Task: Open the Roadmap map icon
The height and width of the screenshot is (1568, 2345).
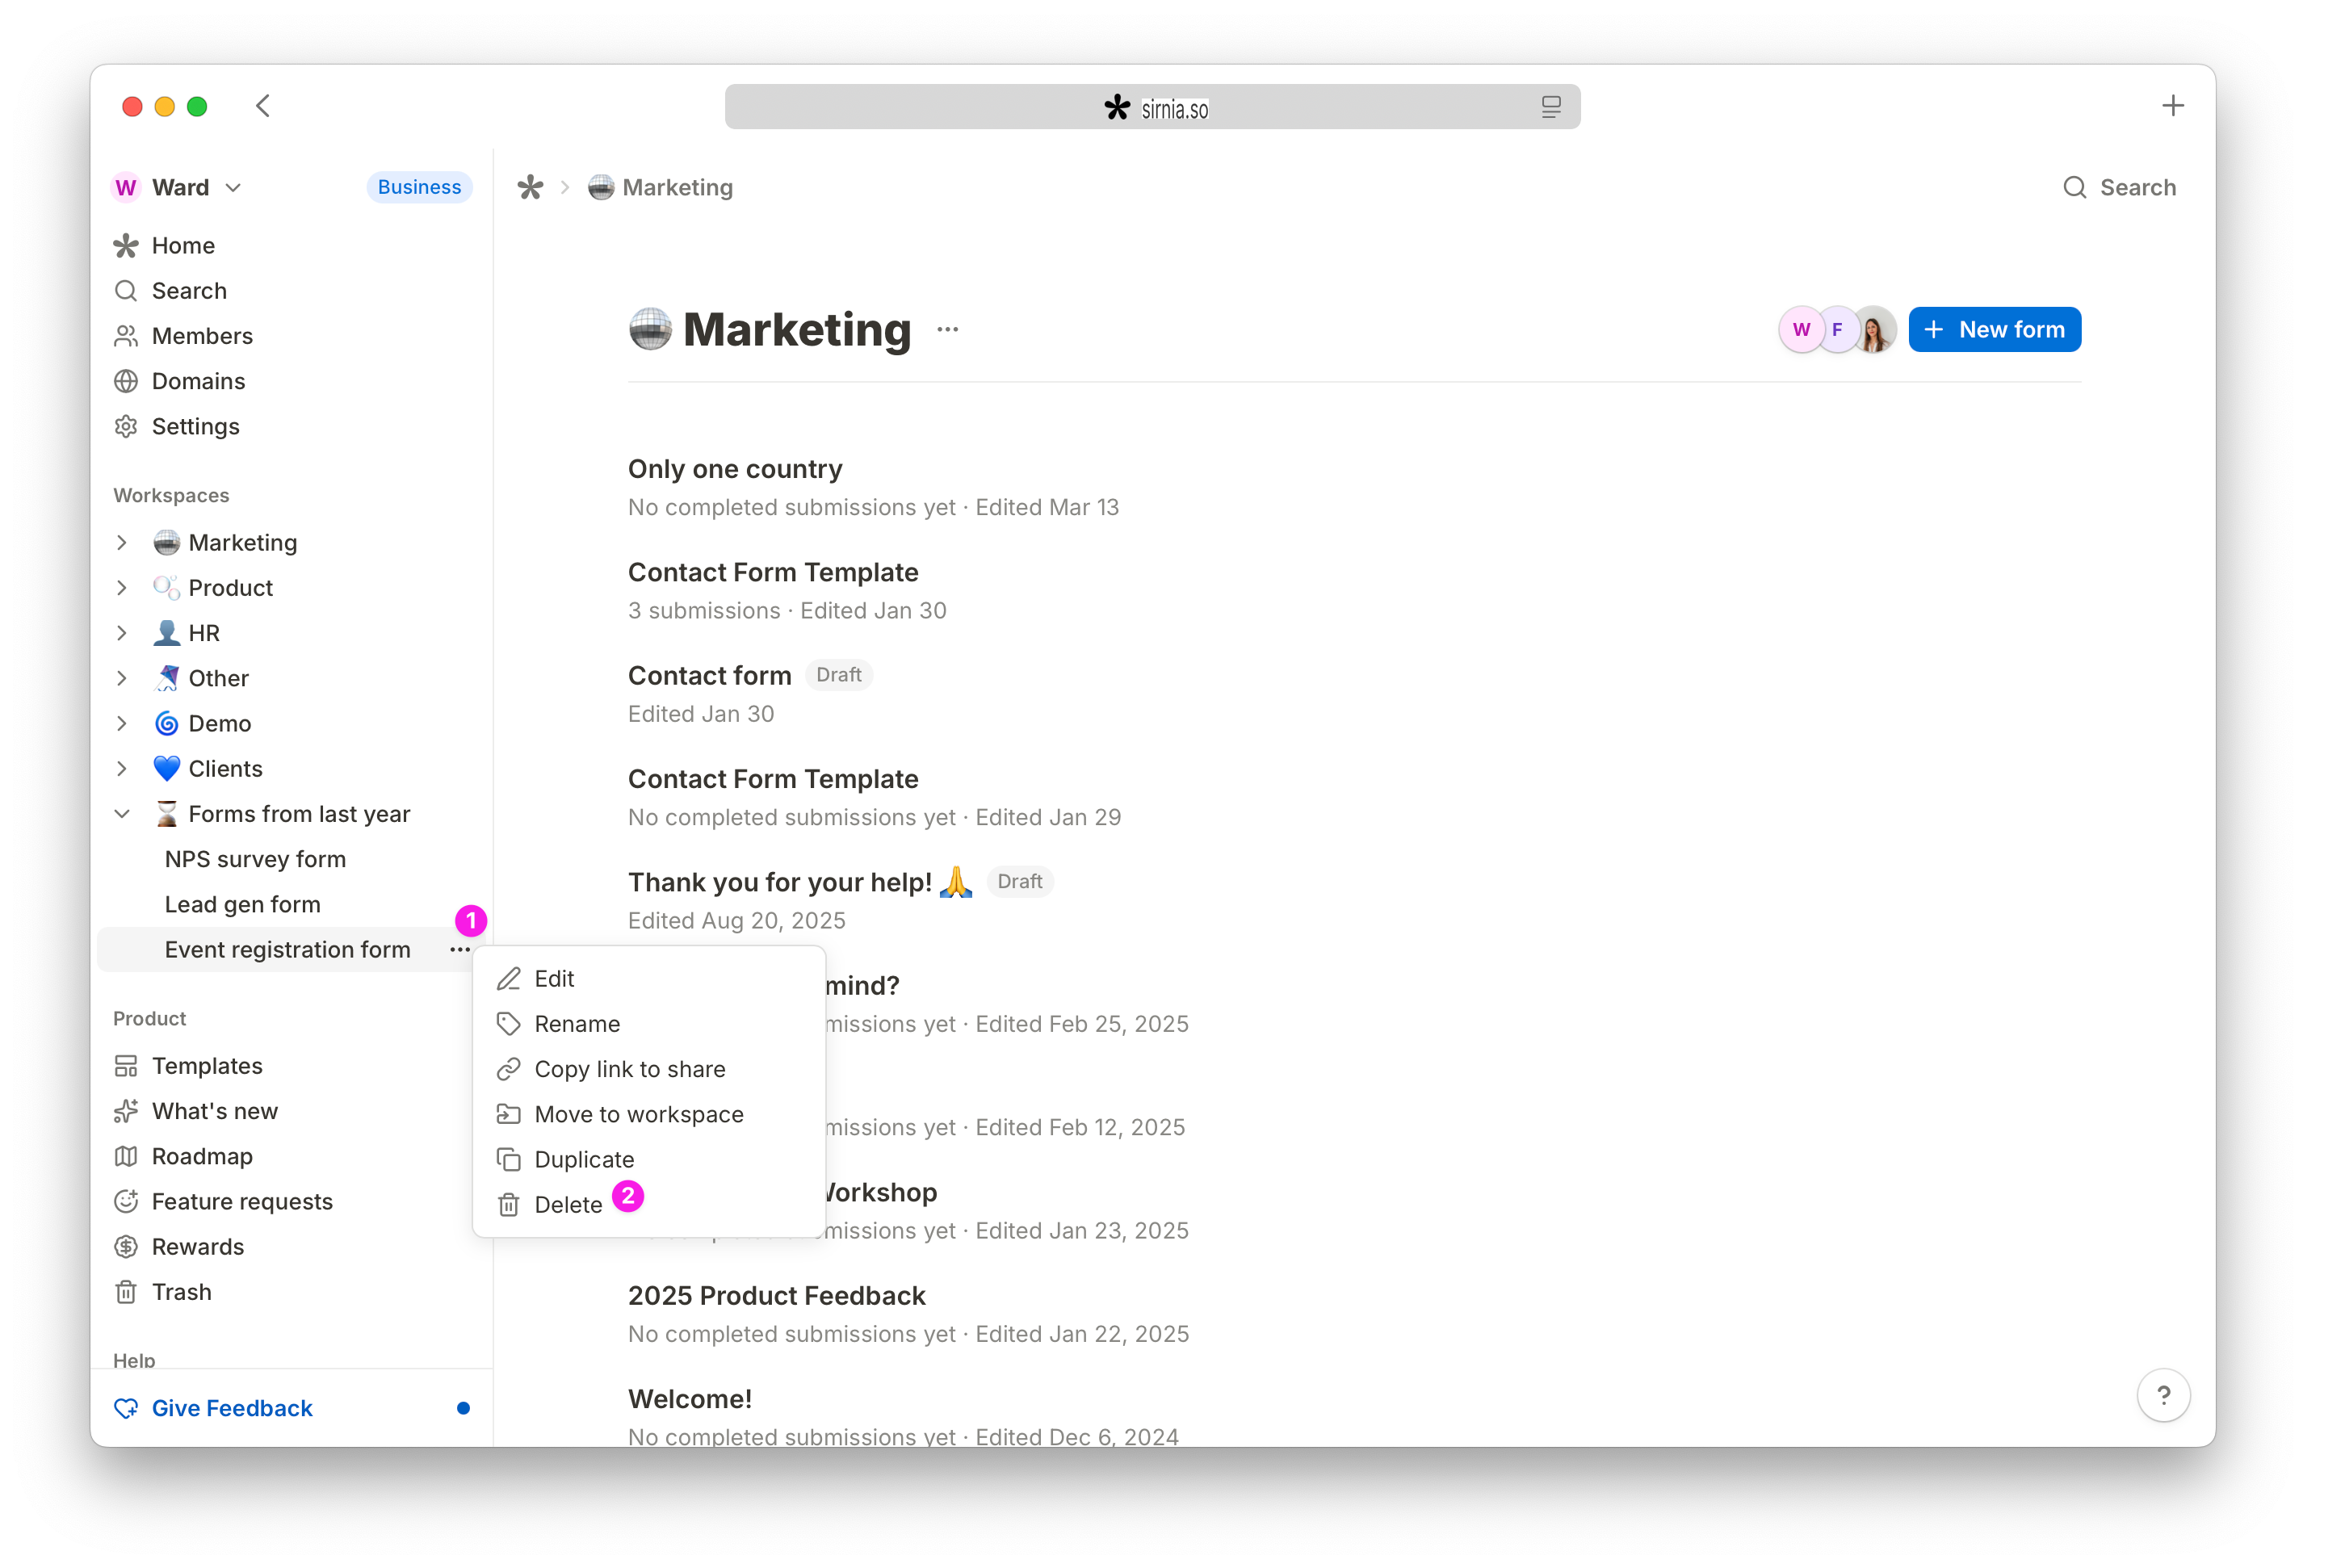Action: (126, 1156)
